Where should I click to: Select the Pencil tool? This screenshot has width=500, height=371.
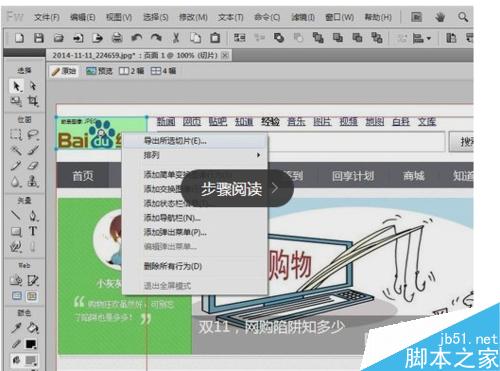point(16,165)
